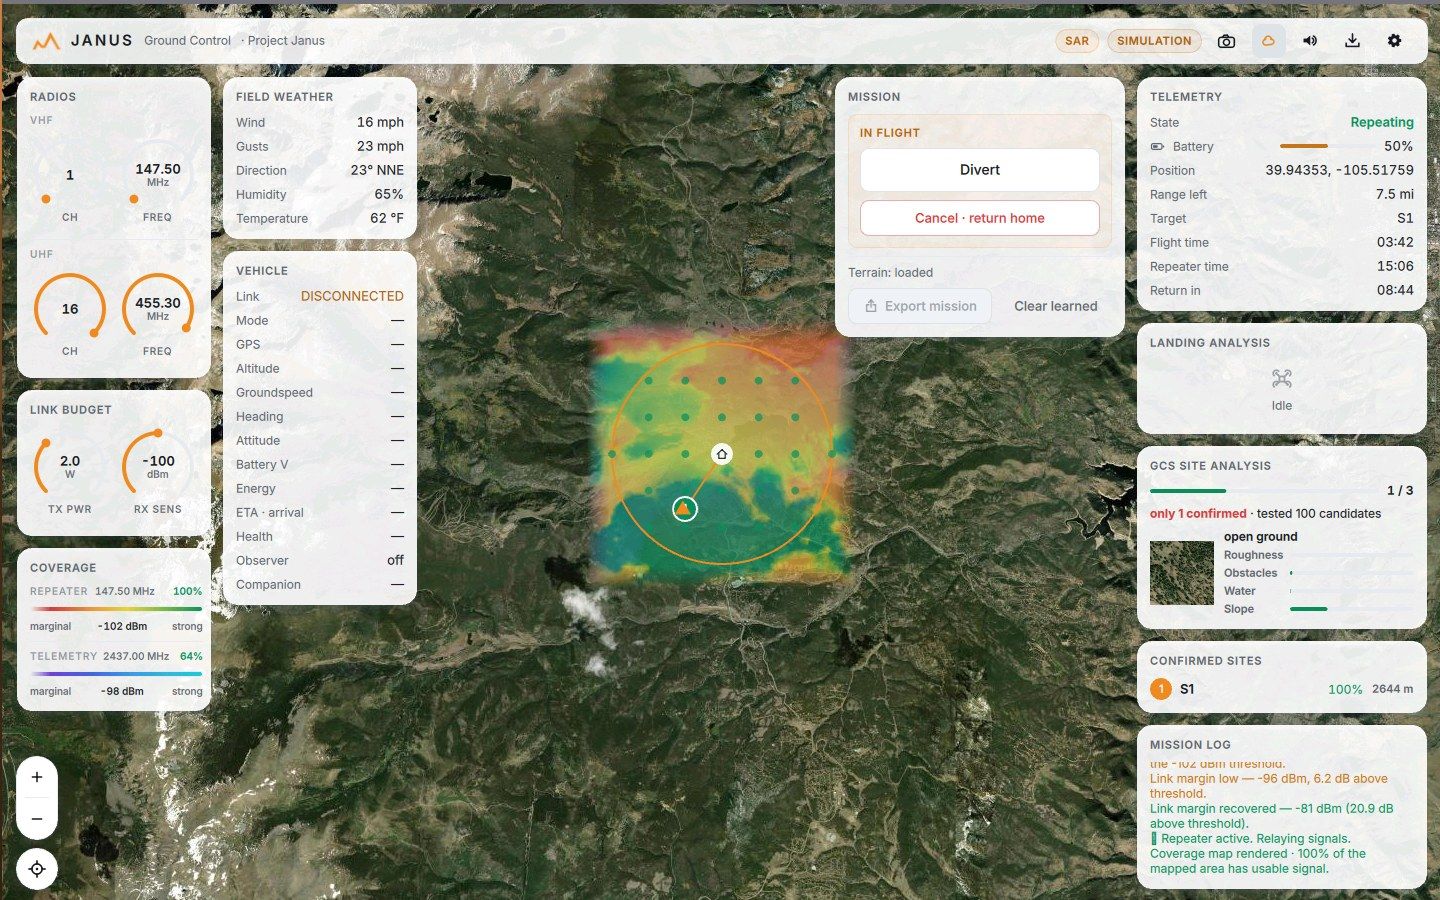Screen dimensions: 1440x900
Task: Click the idle drone icon in Landing Analysis
Action: pyautogui.click(x=1282, y=379)
